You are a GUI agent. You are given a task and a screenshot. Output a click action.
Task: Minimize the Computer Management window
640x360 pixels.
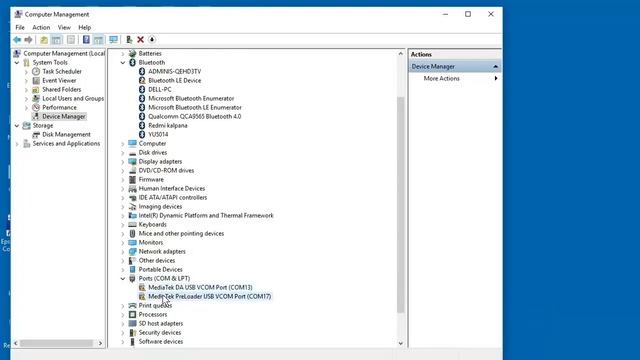(445, 14)
